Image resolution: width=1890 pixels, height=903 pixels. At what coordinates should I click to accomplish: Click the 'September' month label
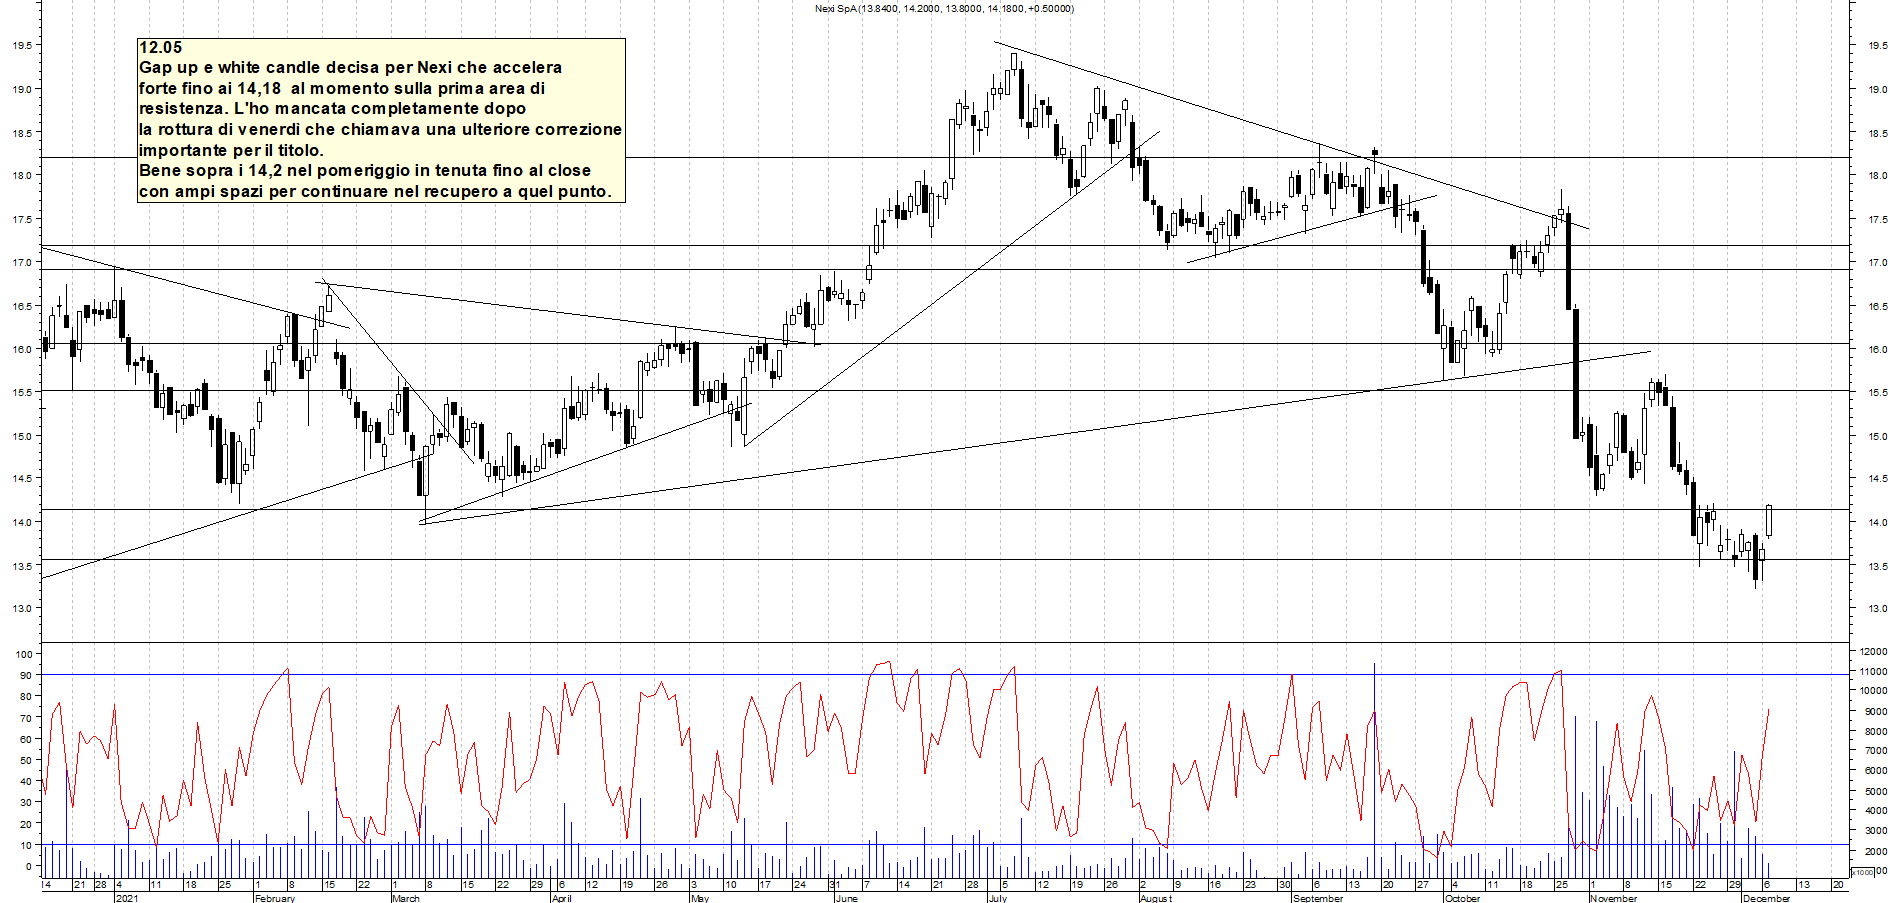point(1318,898)
